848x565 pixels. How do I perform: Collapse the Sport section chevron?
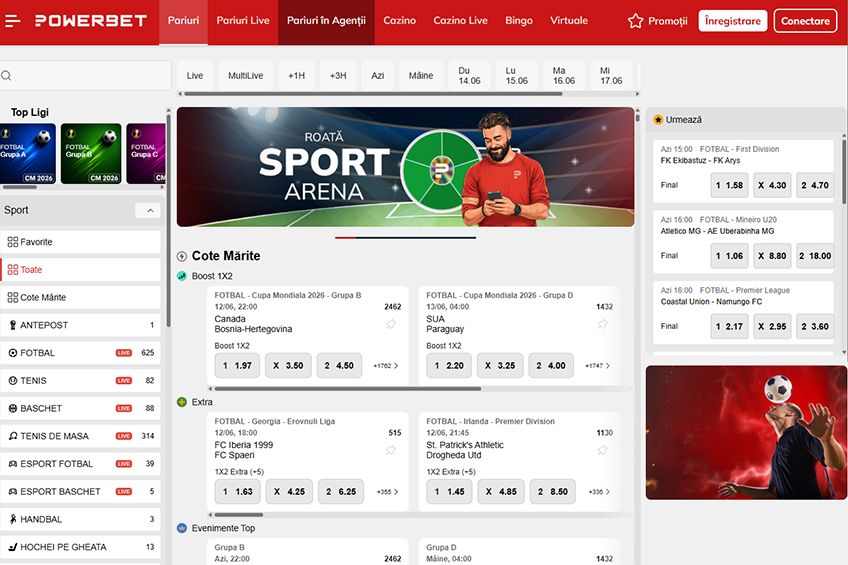click(150, 210)
